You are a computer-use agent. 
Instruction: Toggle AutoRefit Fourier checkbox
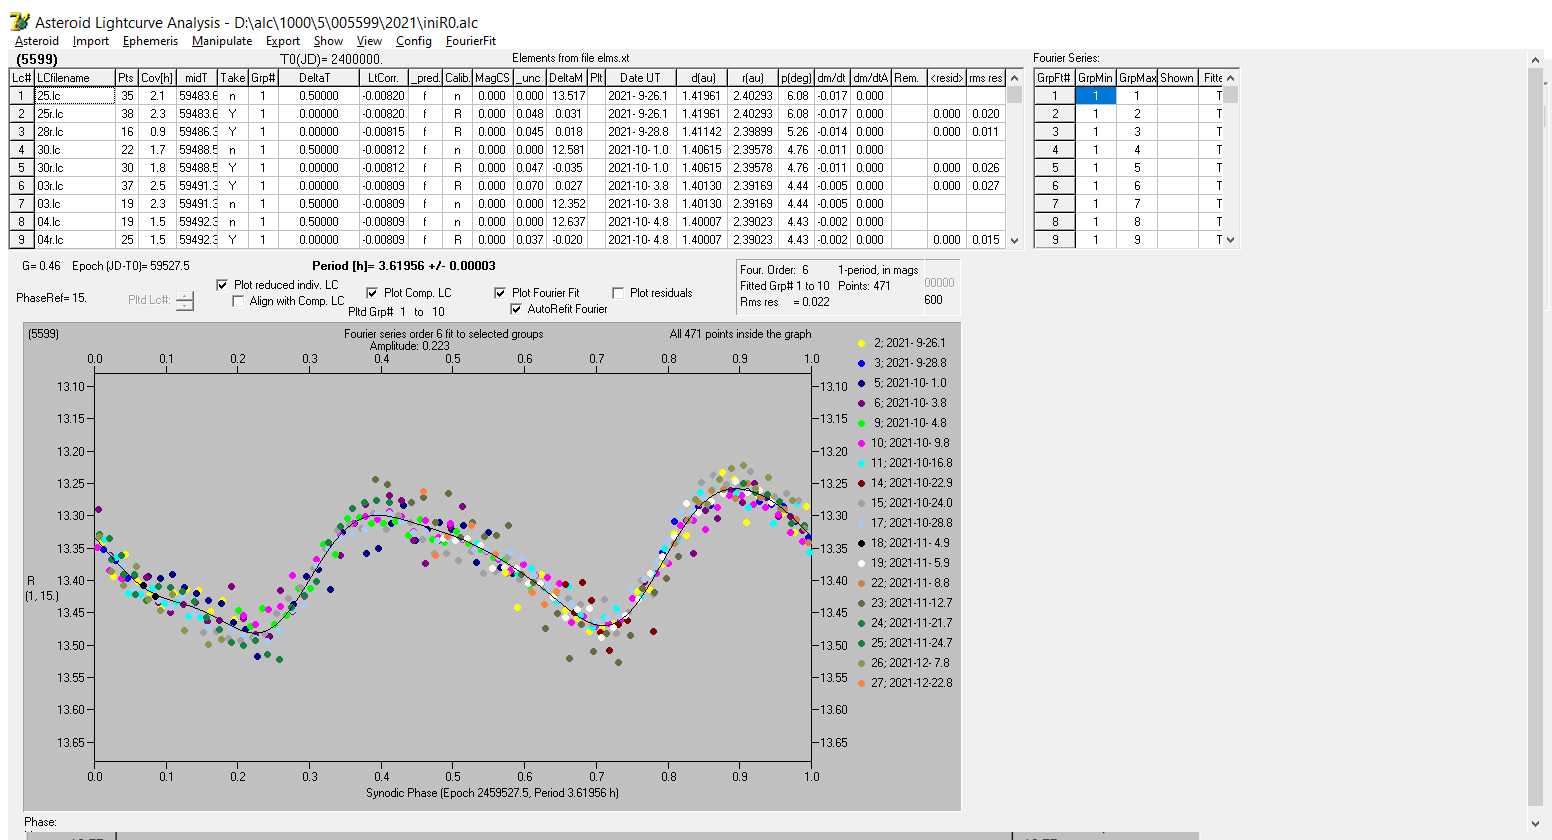coord(516,309)
